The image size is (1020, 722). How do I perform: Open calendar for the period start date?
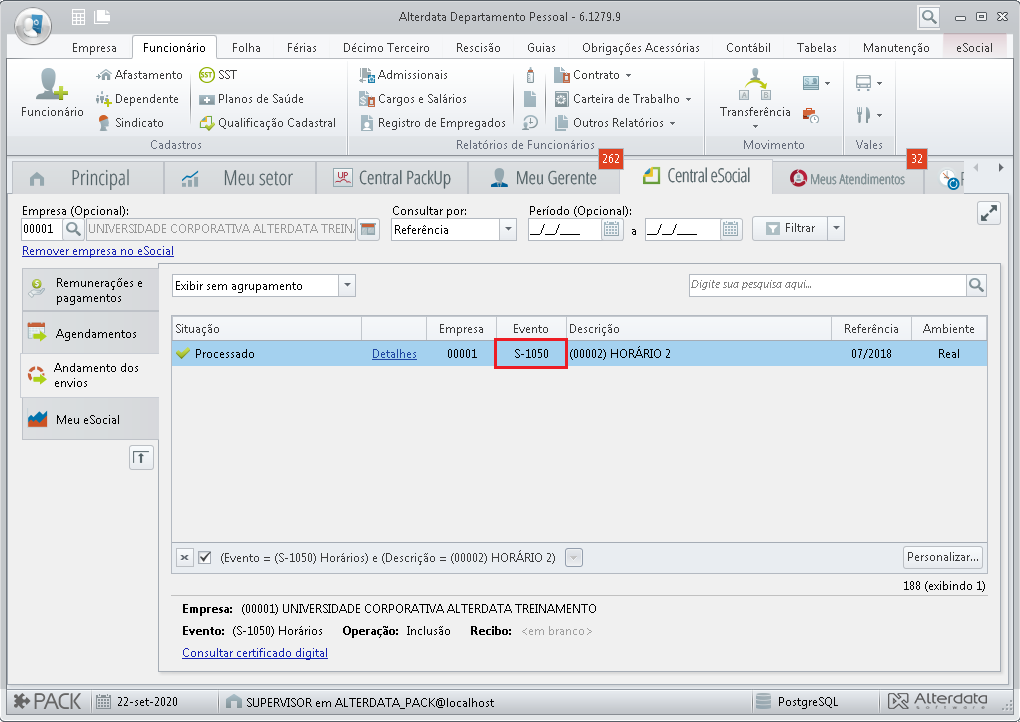click(611, 229)
